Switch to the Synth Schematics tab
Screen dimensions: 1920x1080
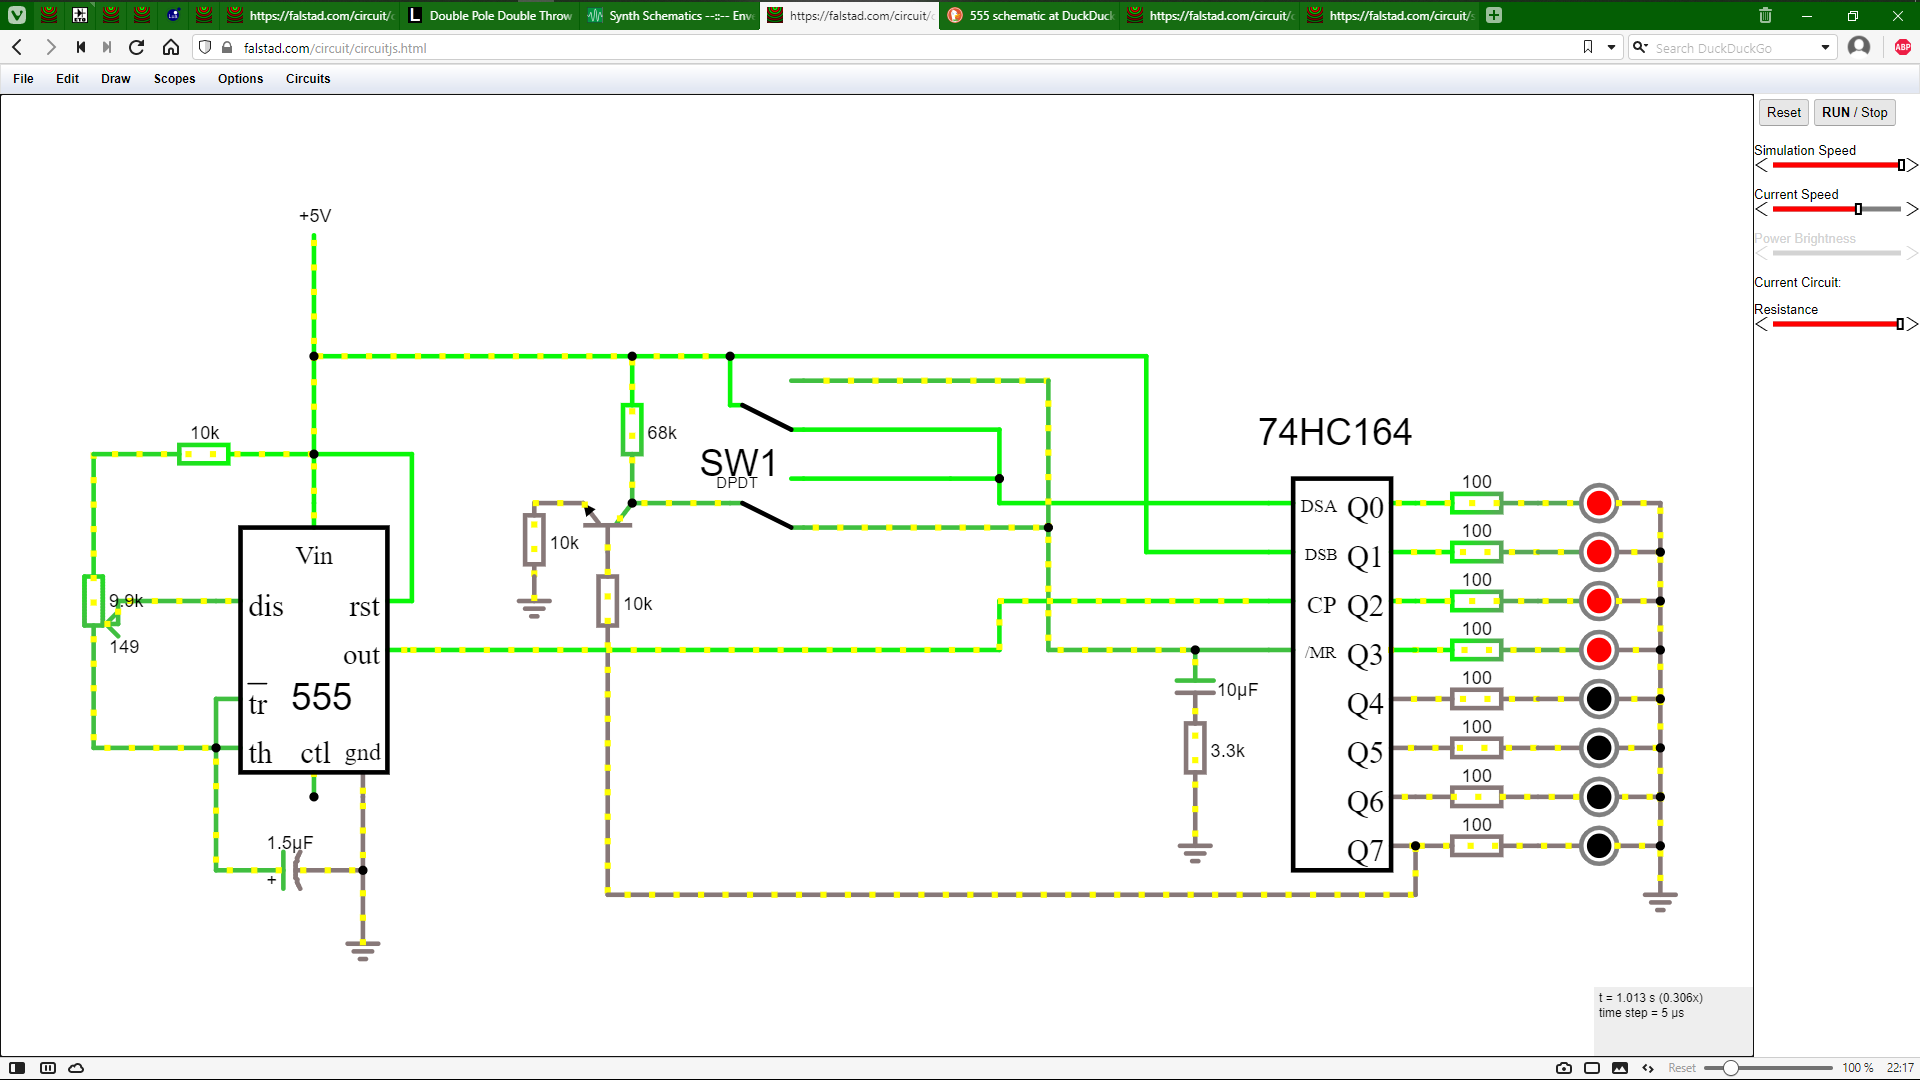670,15
